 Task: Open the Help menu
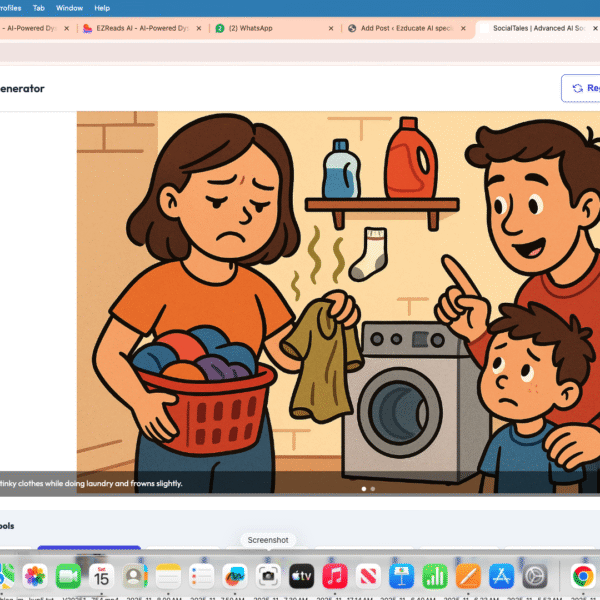(x=102, y=8)
